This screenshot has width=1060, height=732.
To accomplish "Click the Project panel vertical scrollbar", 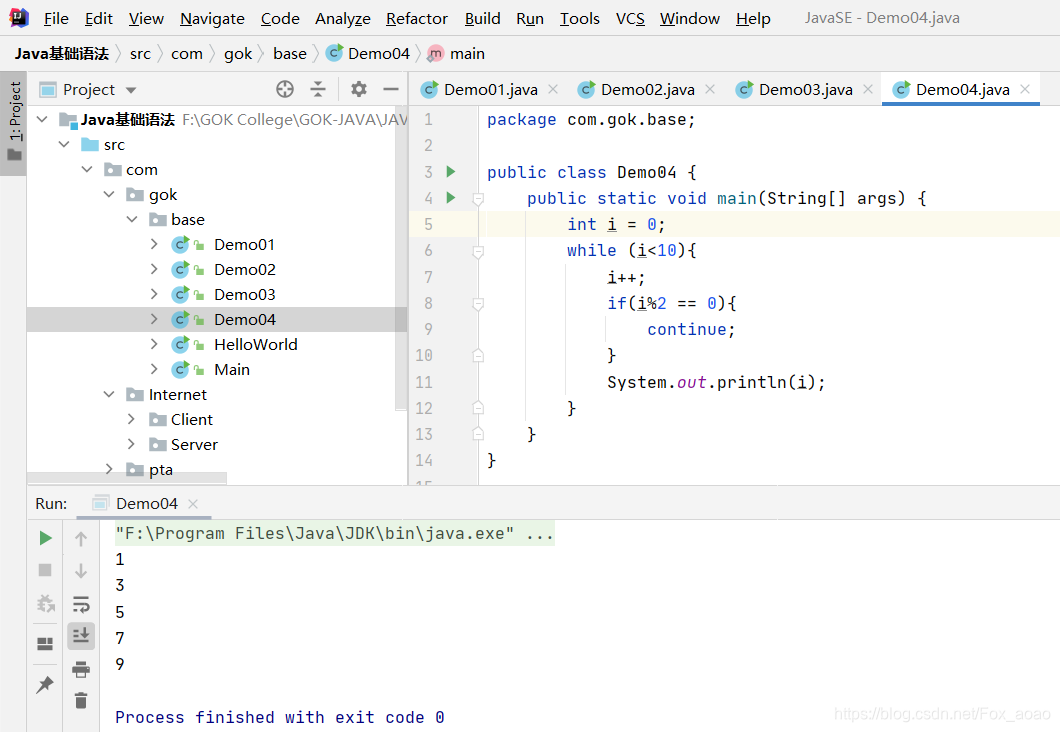I will [x=401, y=259].
